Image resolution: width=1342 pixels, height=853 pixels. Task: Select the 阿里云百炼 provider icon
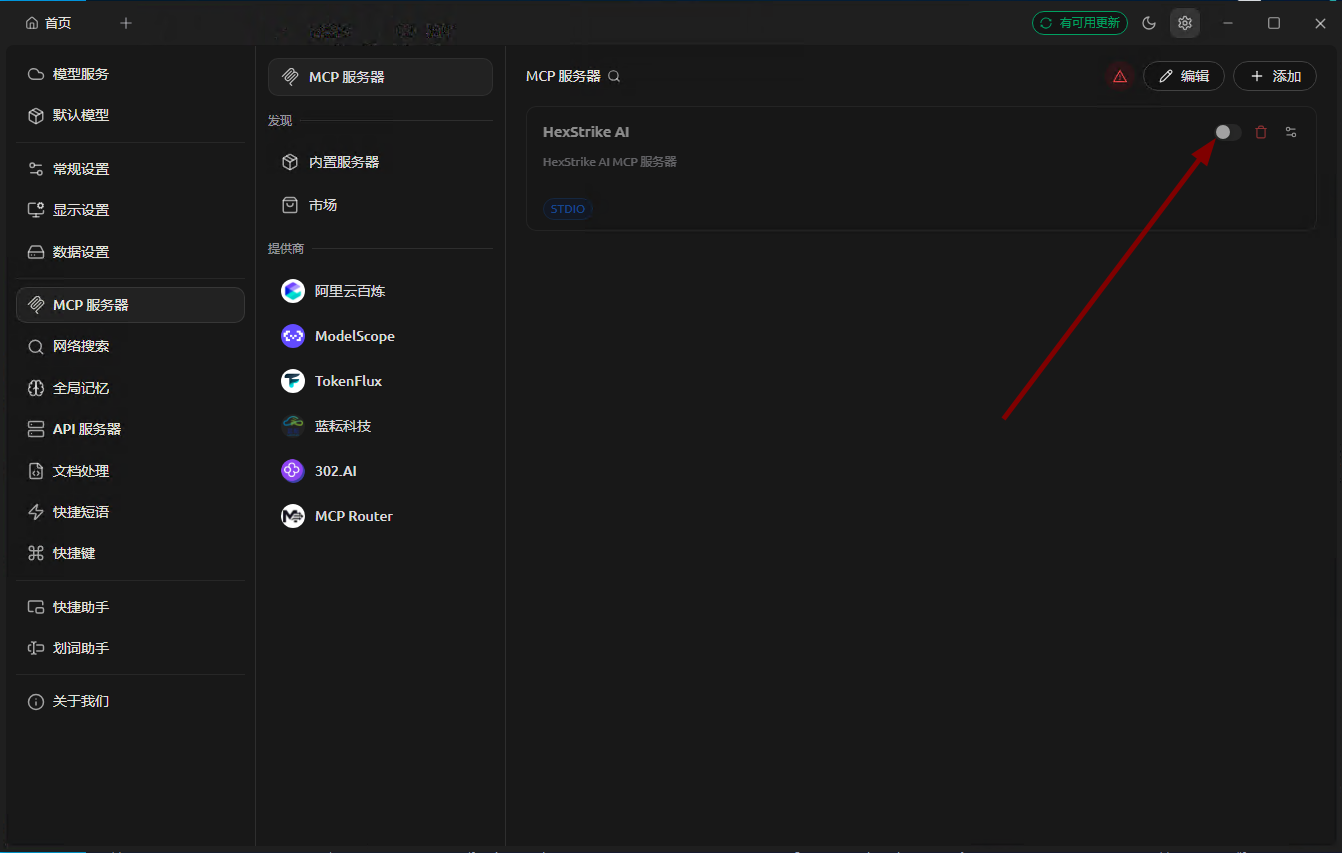click(x=293, y=291)
